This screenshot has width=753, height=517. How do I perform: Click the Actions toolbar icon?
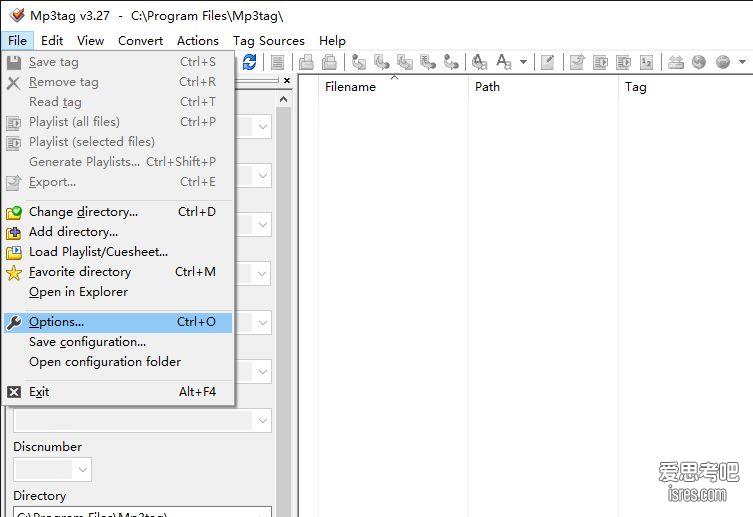point(479,62)
